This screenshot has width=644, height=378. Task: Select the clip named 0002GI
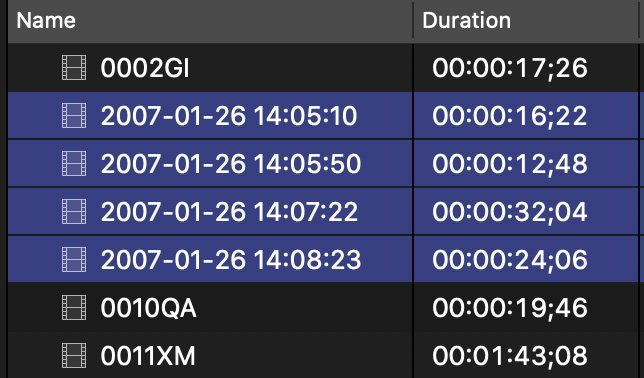[145, 68]
